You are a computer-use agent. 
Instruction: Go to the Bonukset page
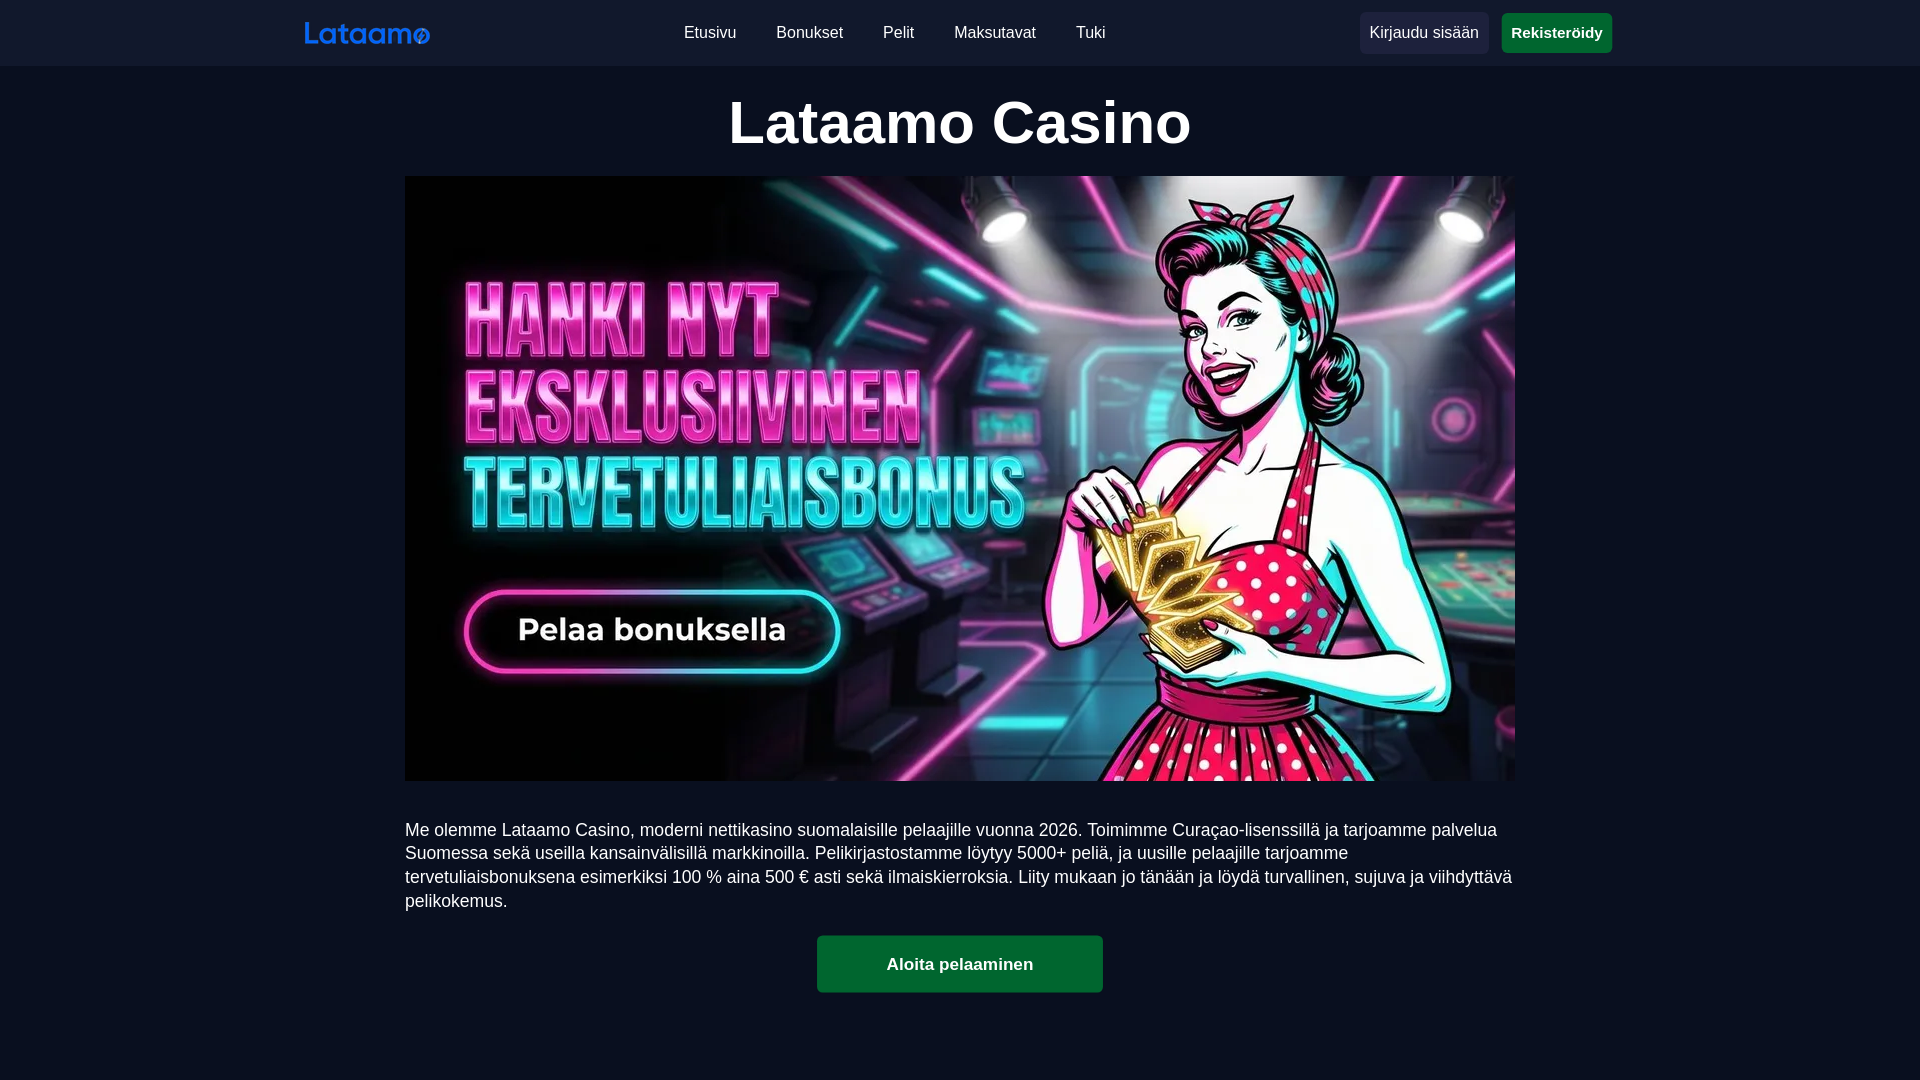(809, 33)
